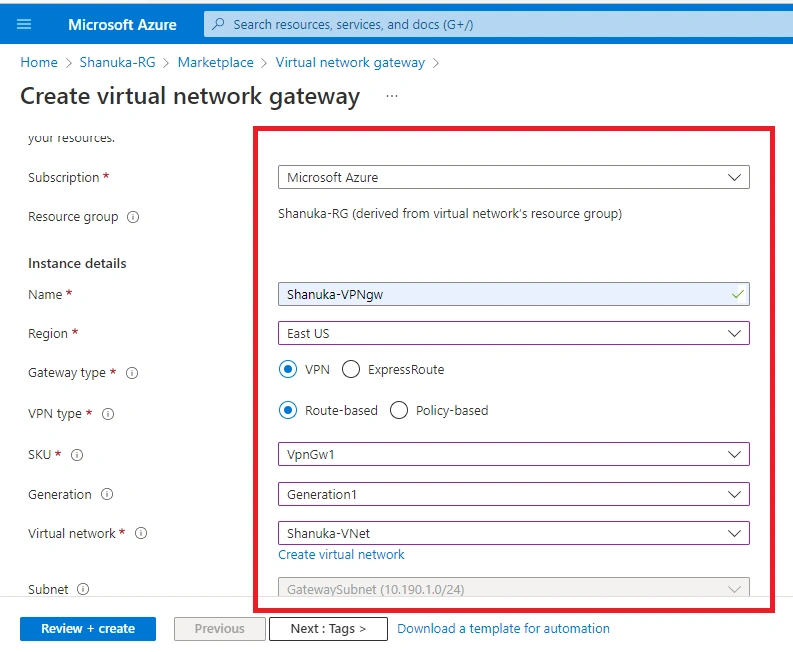Expand the SKU dropdown VpnGw1
This screenshot has width=793, height=652.
513,454
